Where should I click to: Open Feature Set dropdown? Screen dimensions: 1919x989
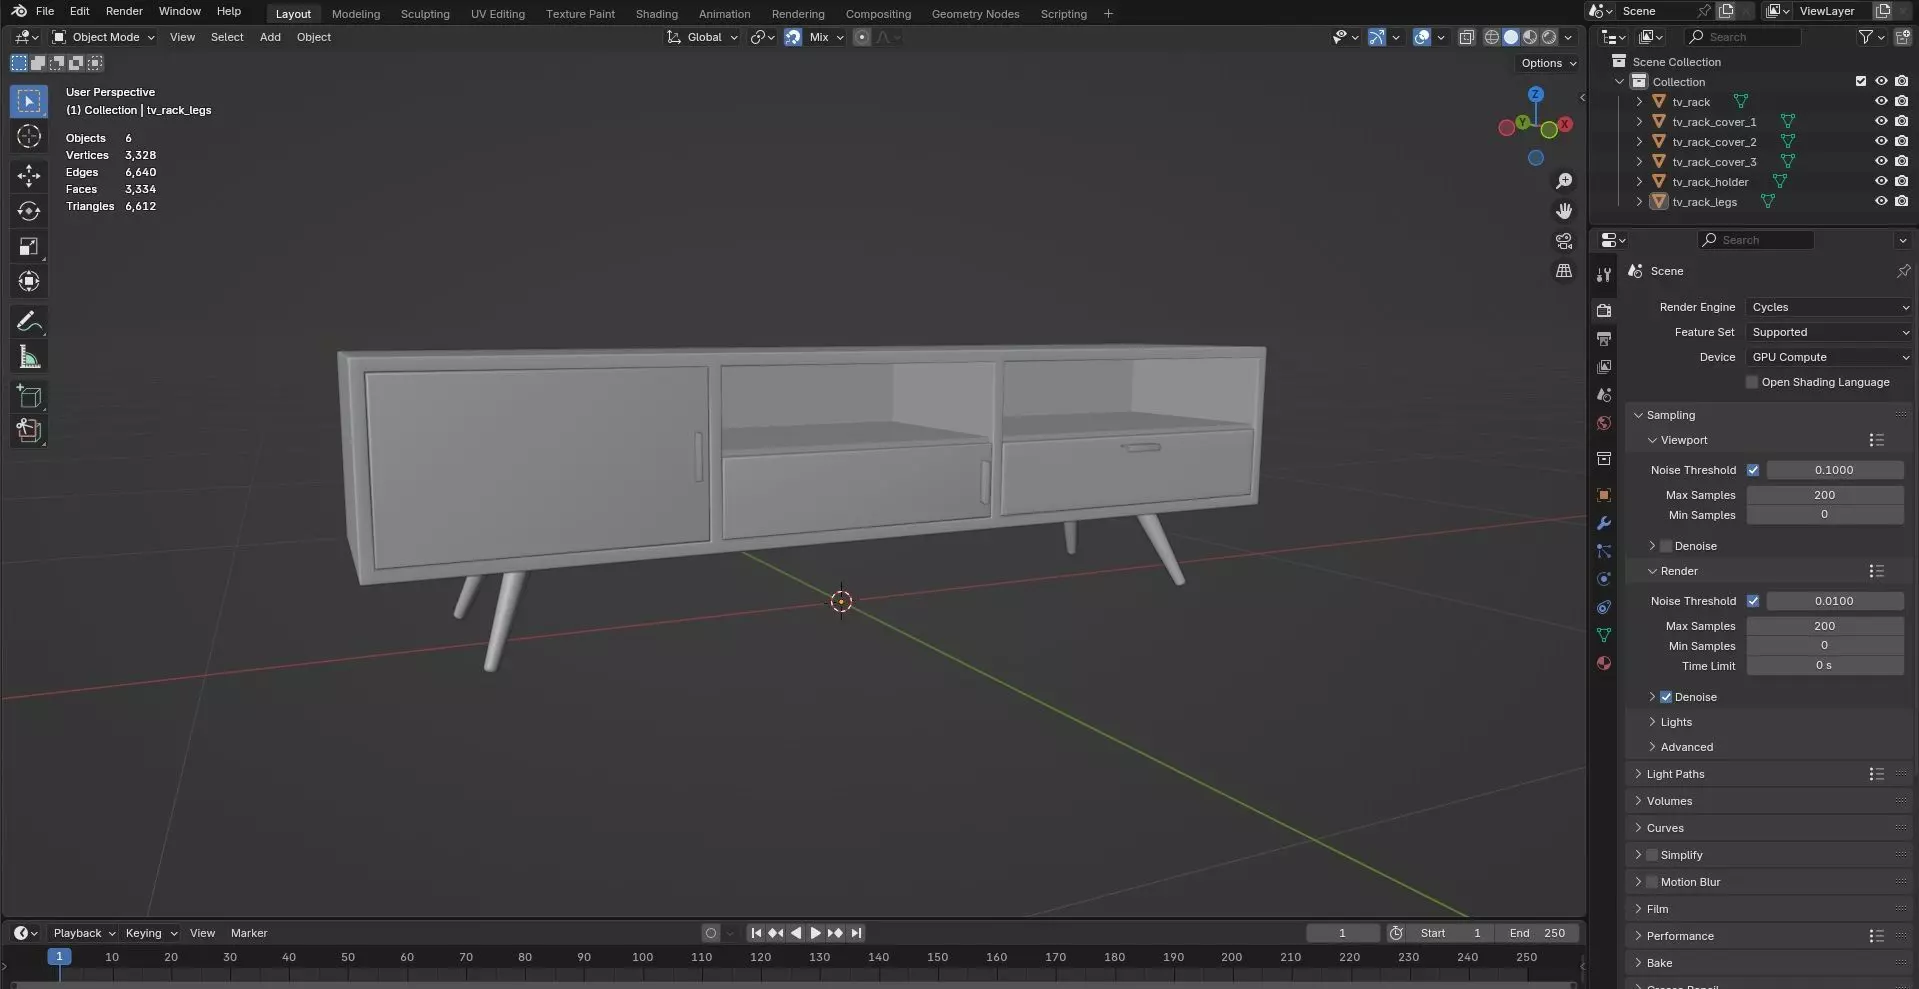click(x=1830, y=332)
